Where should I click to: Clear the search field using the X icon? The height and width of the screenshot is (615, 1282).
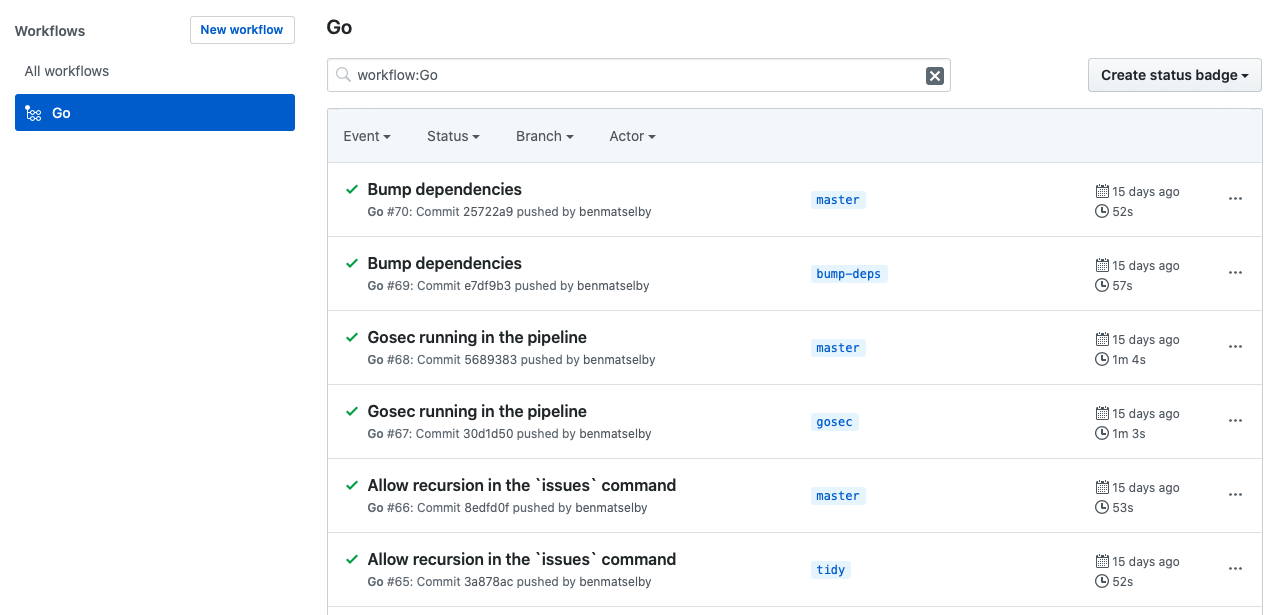[934, 75]
